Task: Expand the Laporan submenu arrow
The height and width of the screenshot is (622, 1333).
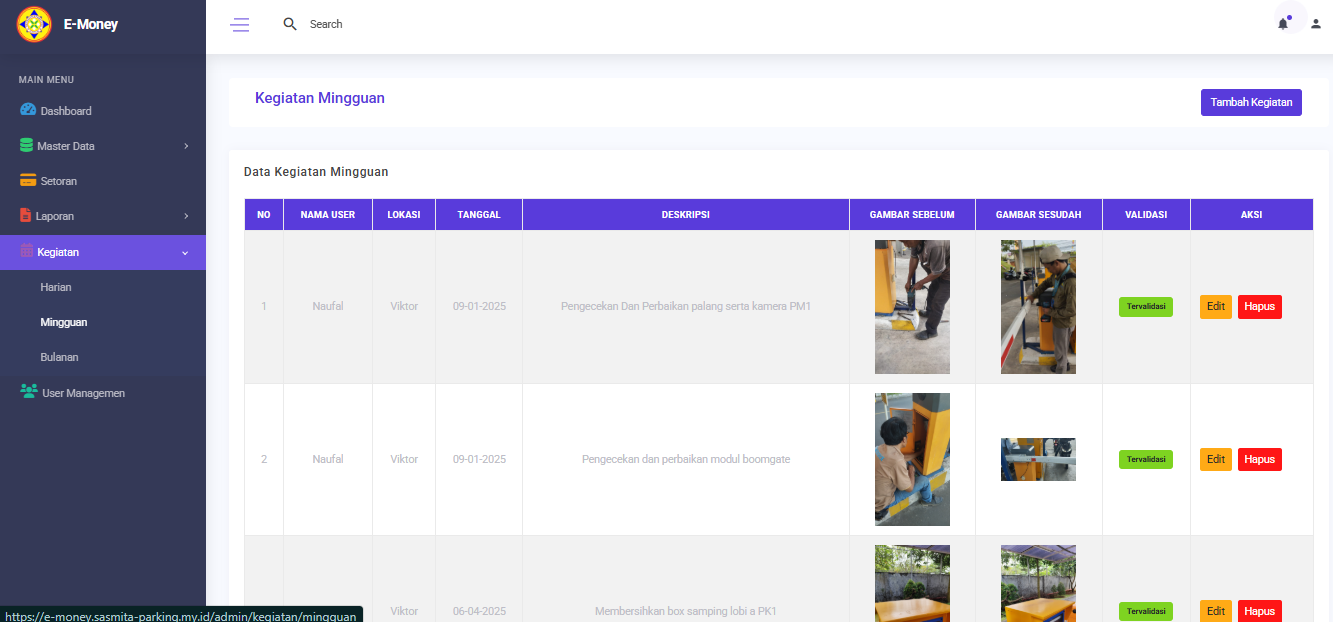Action: coord(186,216)
